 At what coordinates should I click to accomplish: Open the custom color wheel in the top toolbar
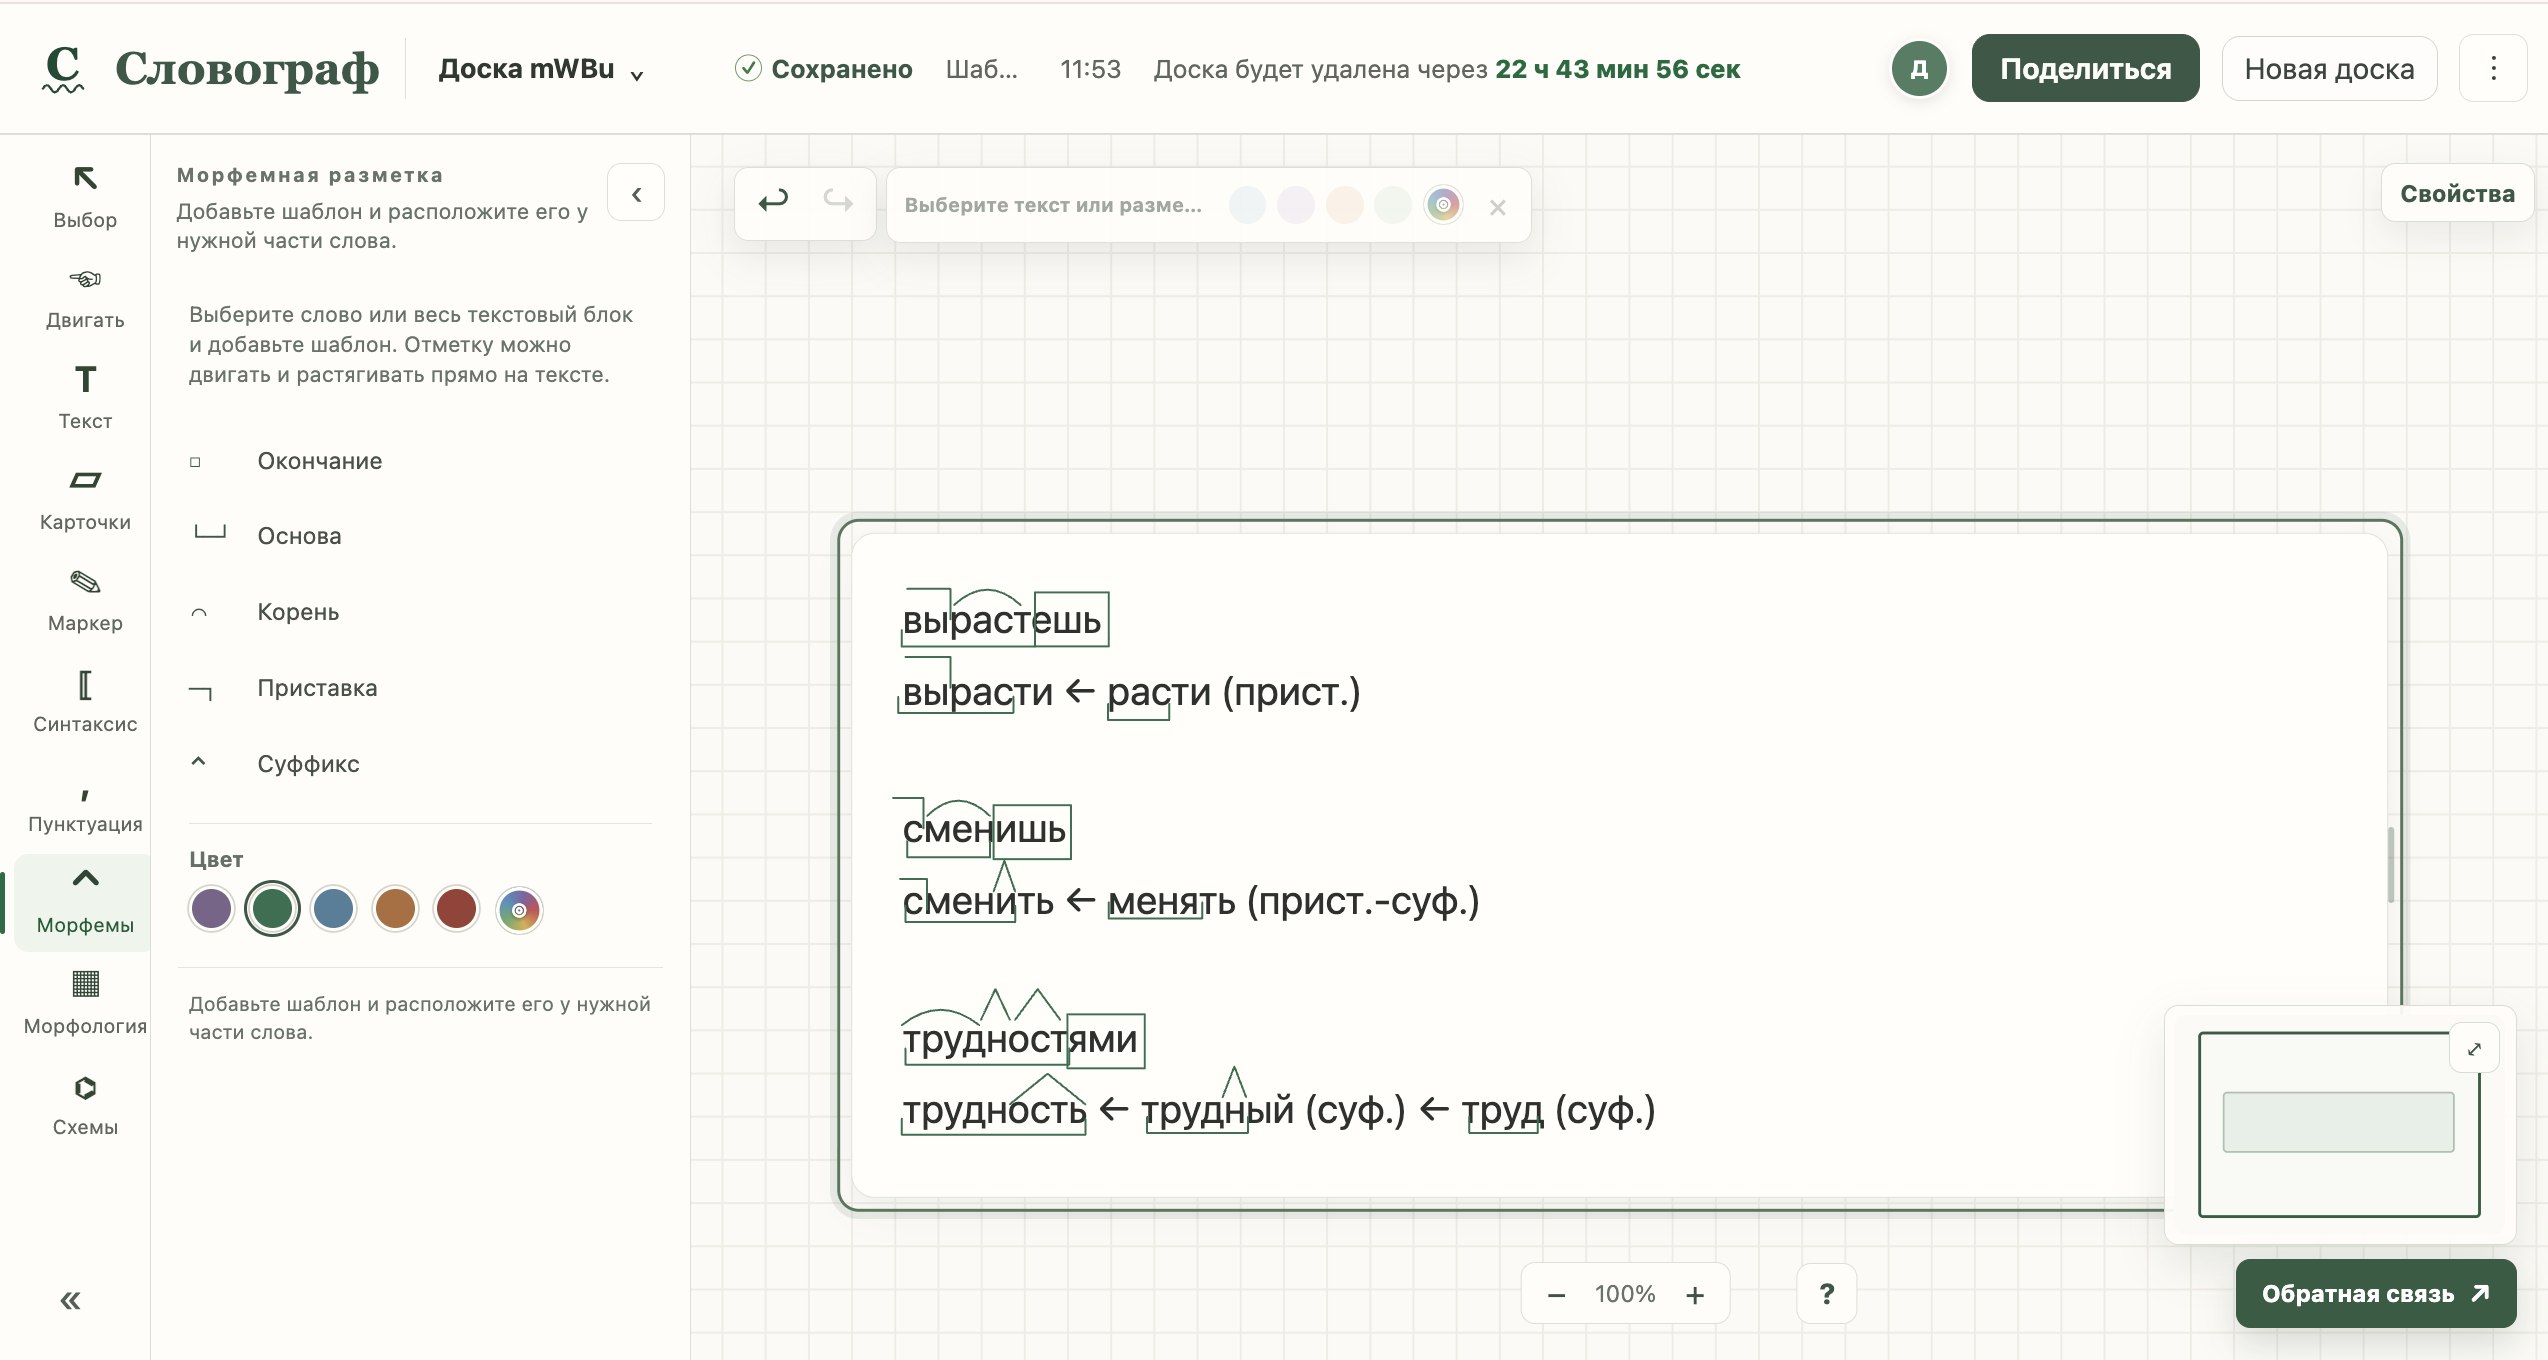pyautogui.click(x=1443, y=205)
